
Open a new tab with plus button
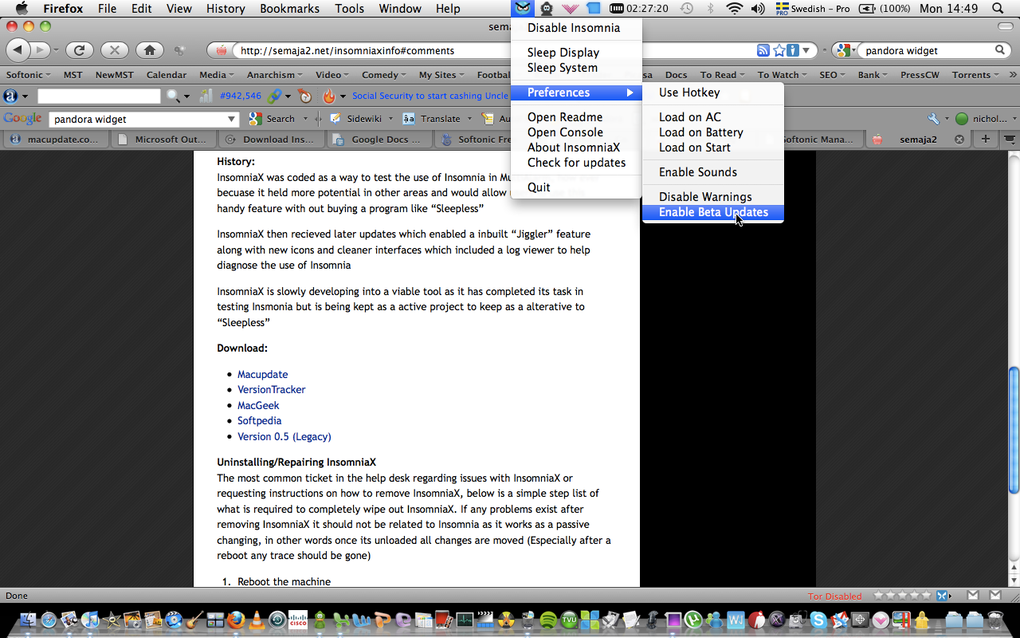pos(986,139)
